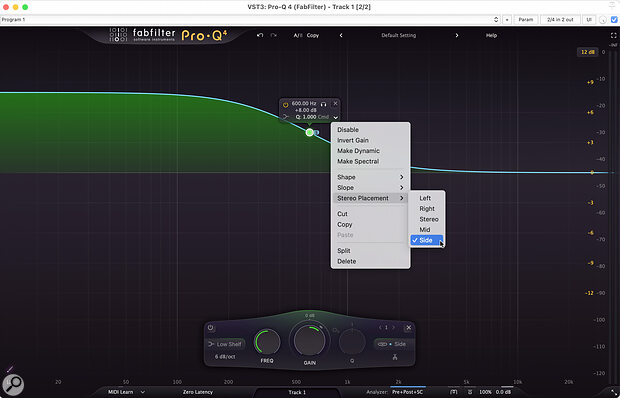620x398 pixels.
Task: Select Stereo placement option
Action: click(427, 219)
